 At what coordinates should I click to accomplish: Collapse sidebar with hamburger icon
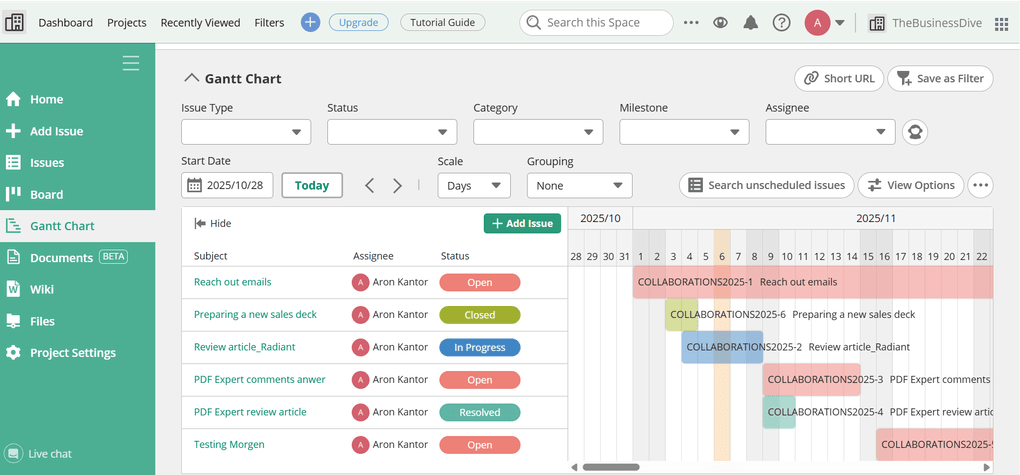coord(131,63)
